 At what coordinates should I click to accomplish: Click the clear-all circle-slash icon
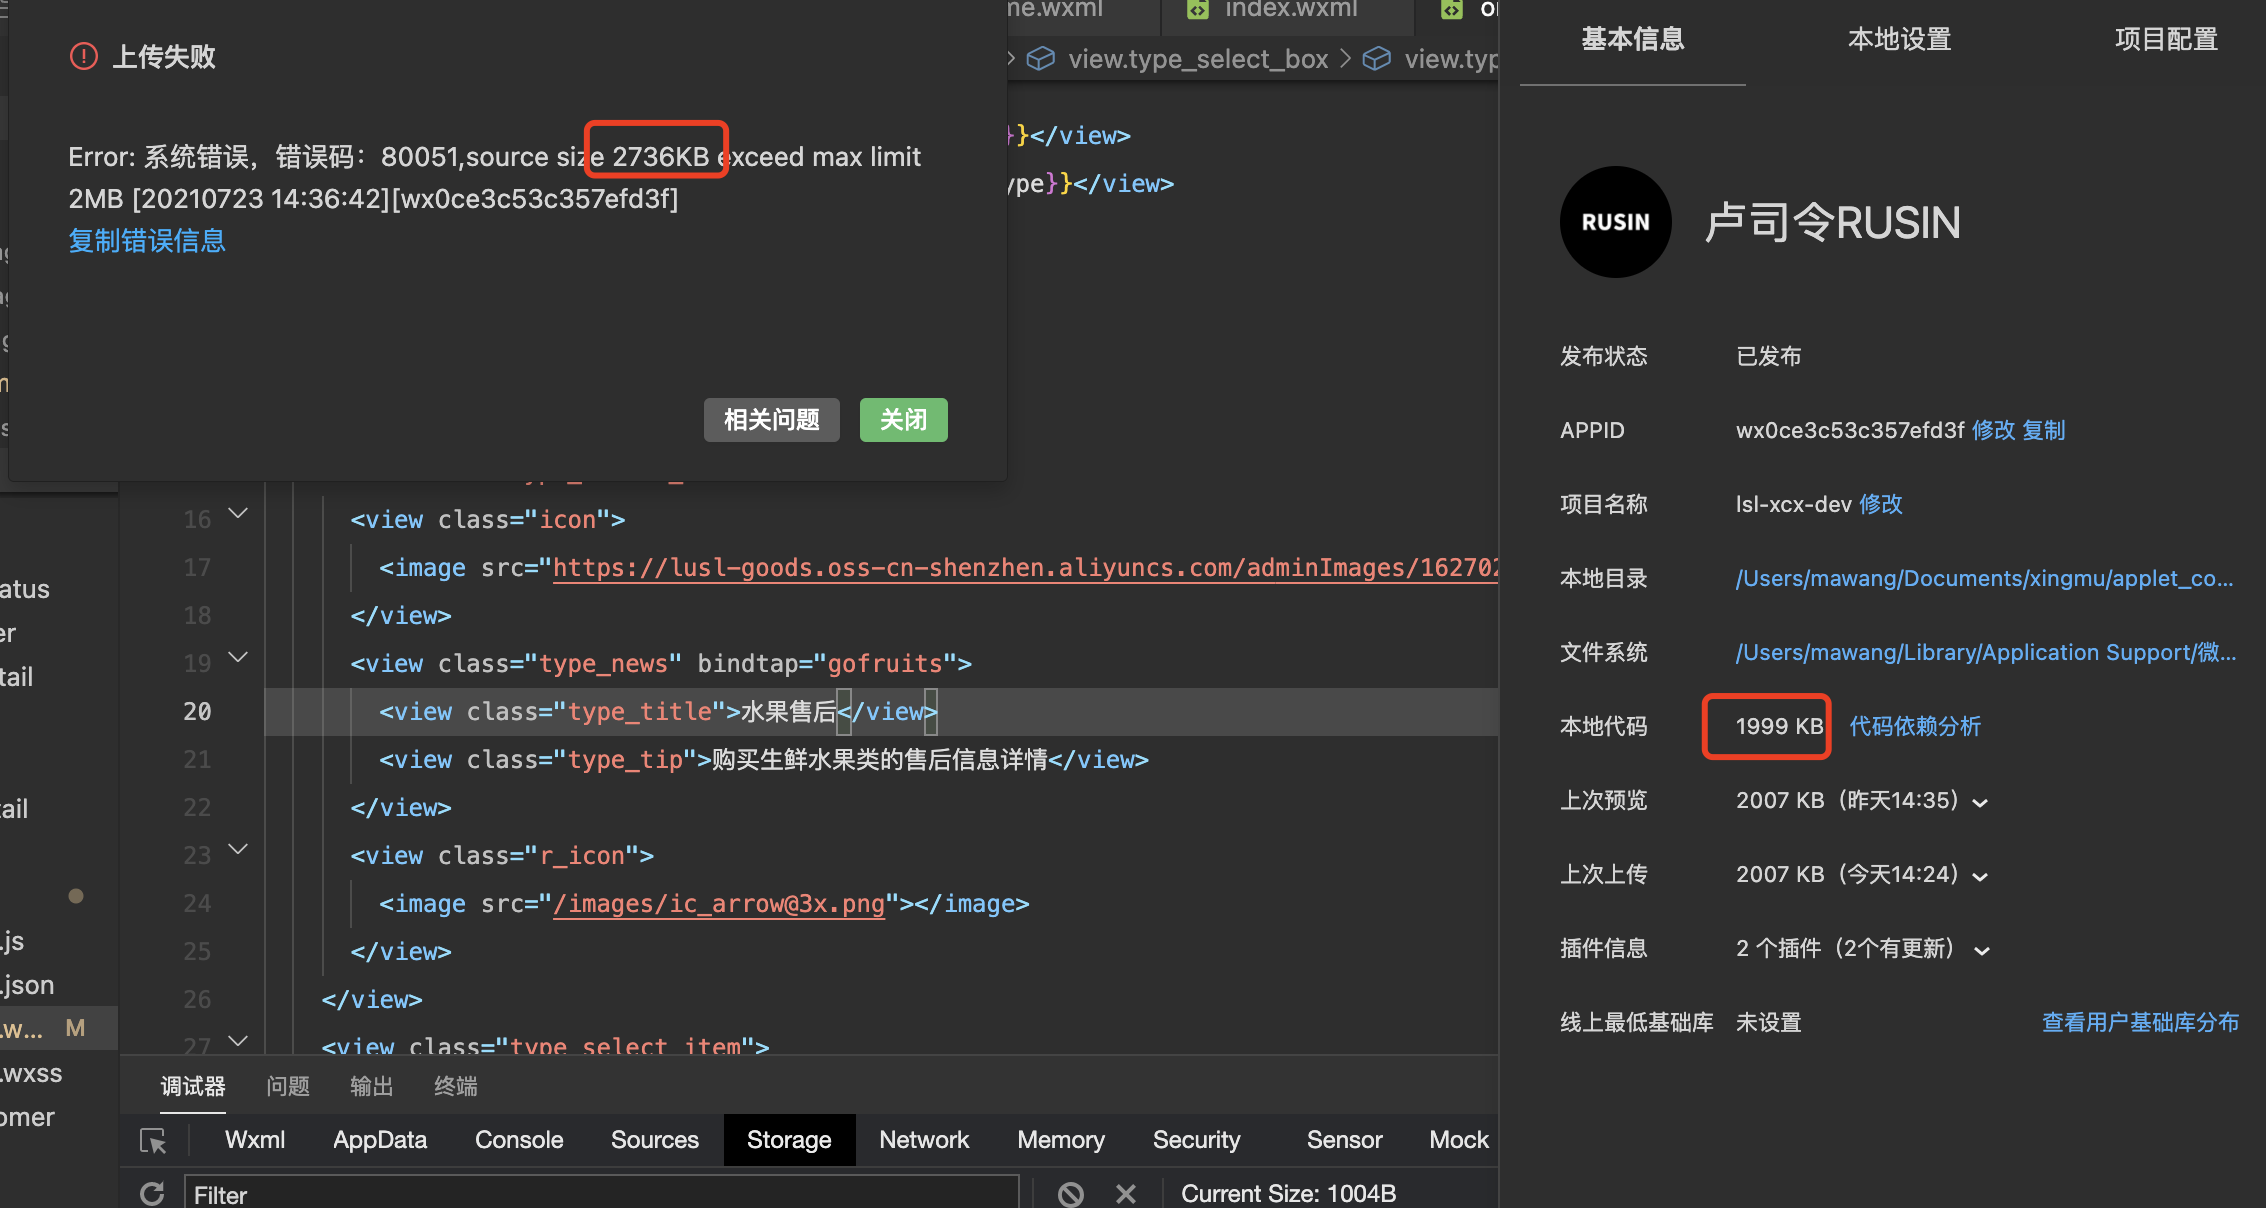[x=1071, y=1193]
